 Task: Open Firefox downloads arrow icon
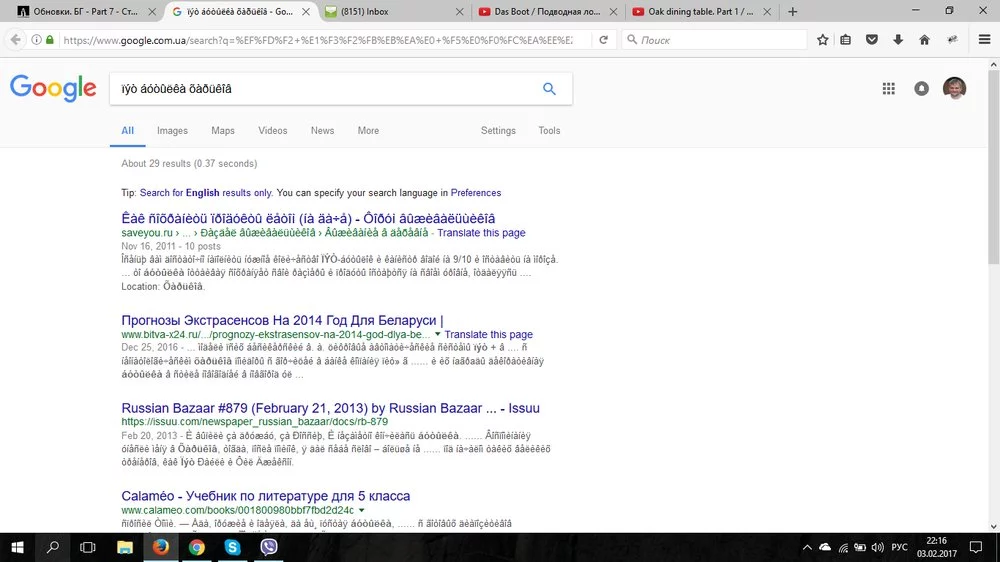tap(898, 40)
